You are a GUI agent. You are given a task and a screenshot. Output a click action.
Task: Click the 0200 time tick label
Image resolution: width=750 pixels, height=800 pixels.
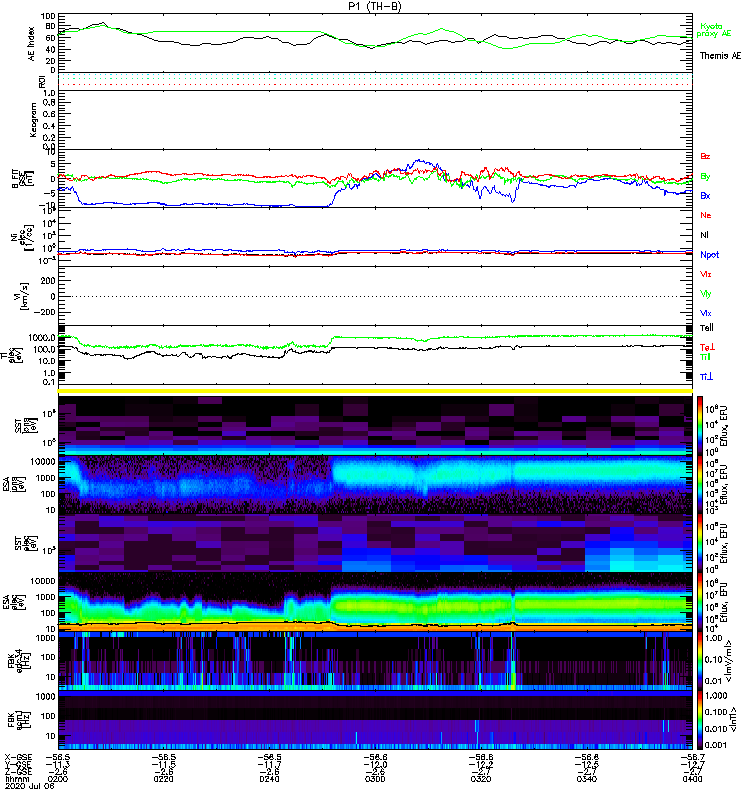58,779
